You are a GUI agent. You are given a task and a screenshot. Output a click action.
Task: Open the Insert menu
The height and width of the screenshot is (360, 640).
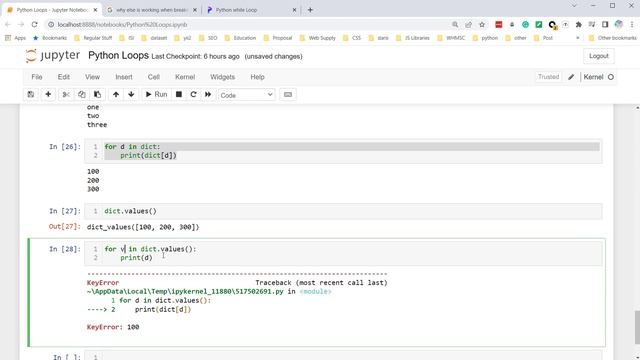(124, 77)
